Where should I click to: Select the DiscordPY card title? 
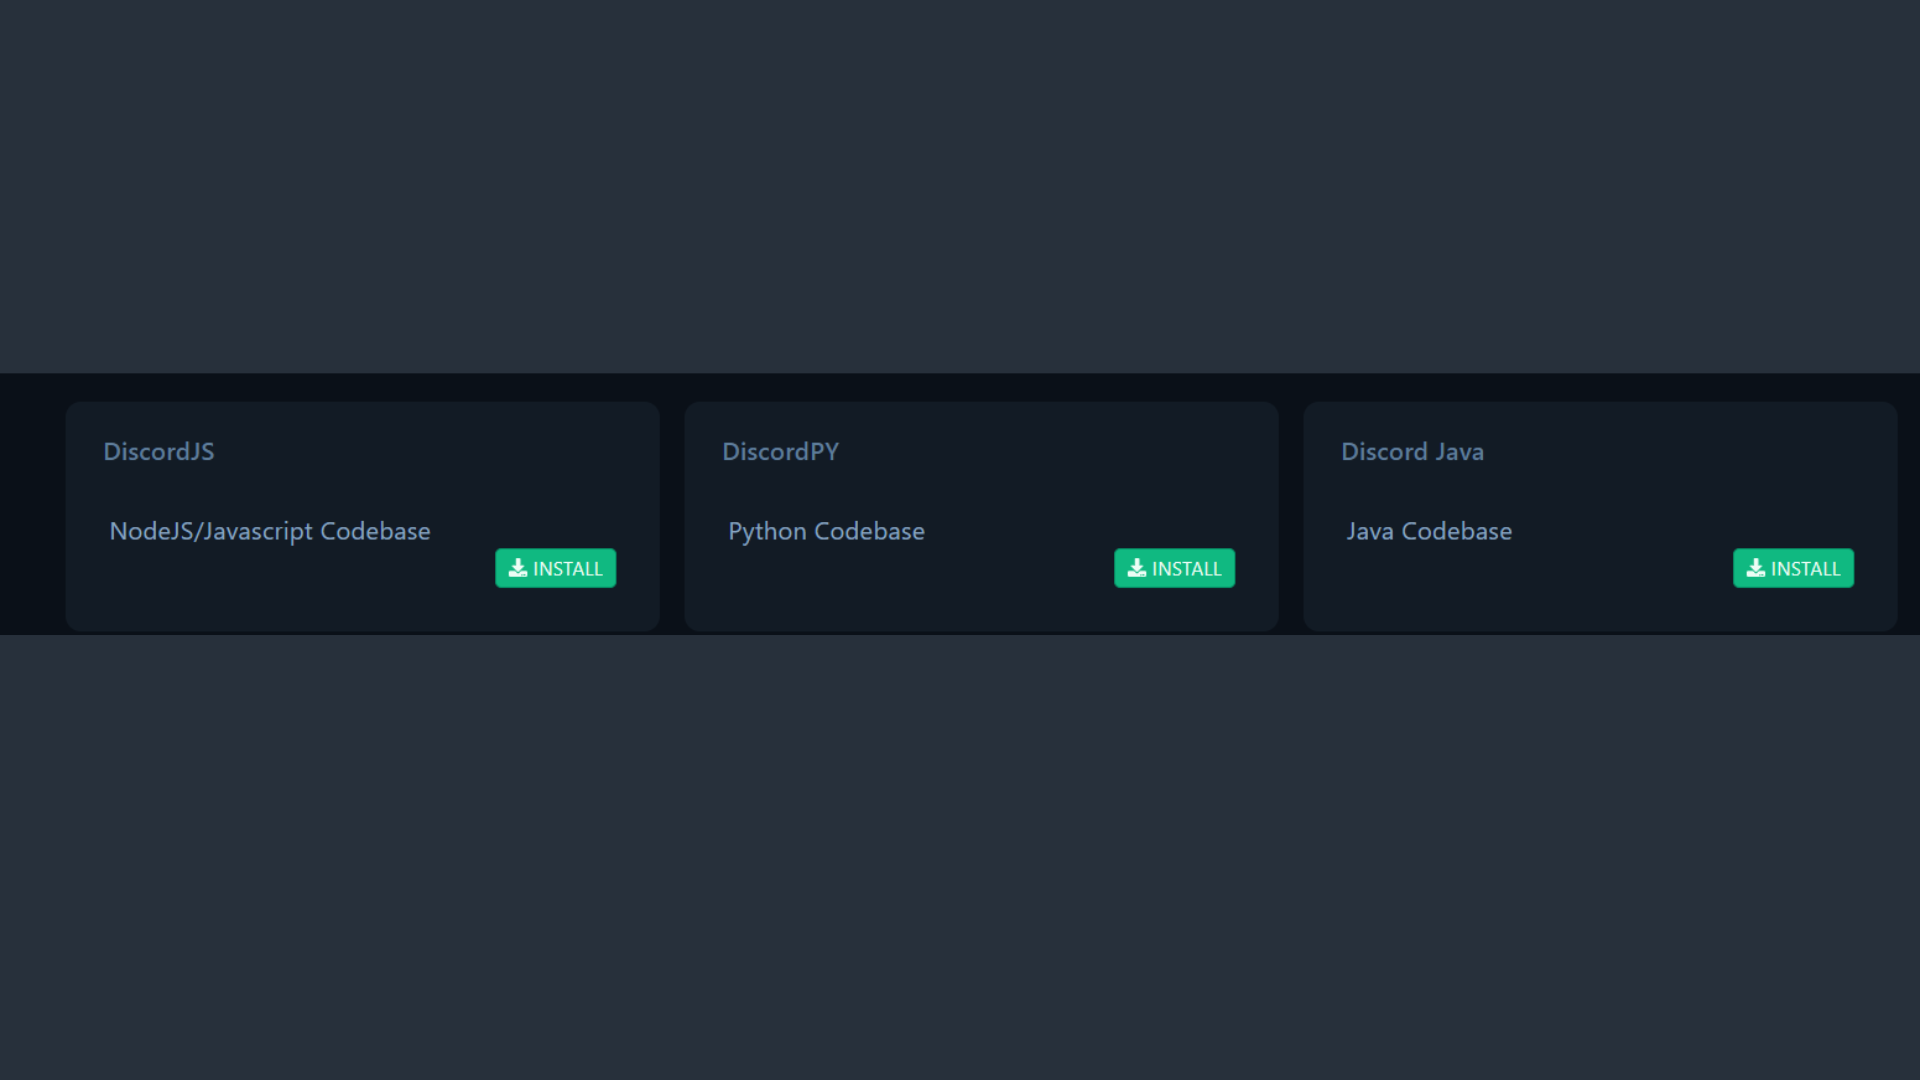[780, 452]
